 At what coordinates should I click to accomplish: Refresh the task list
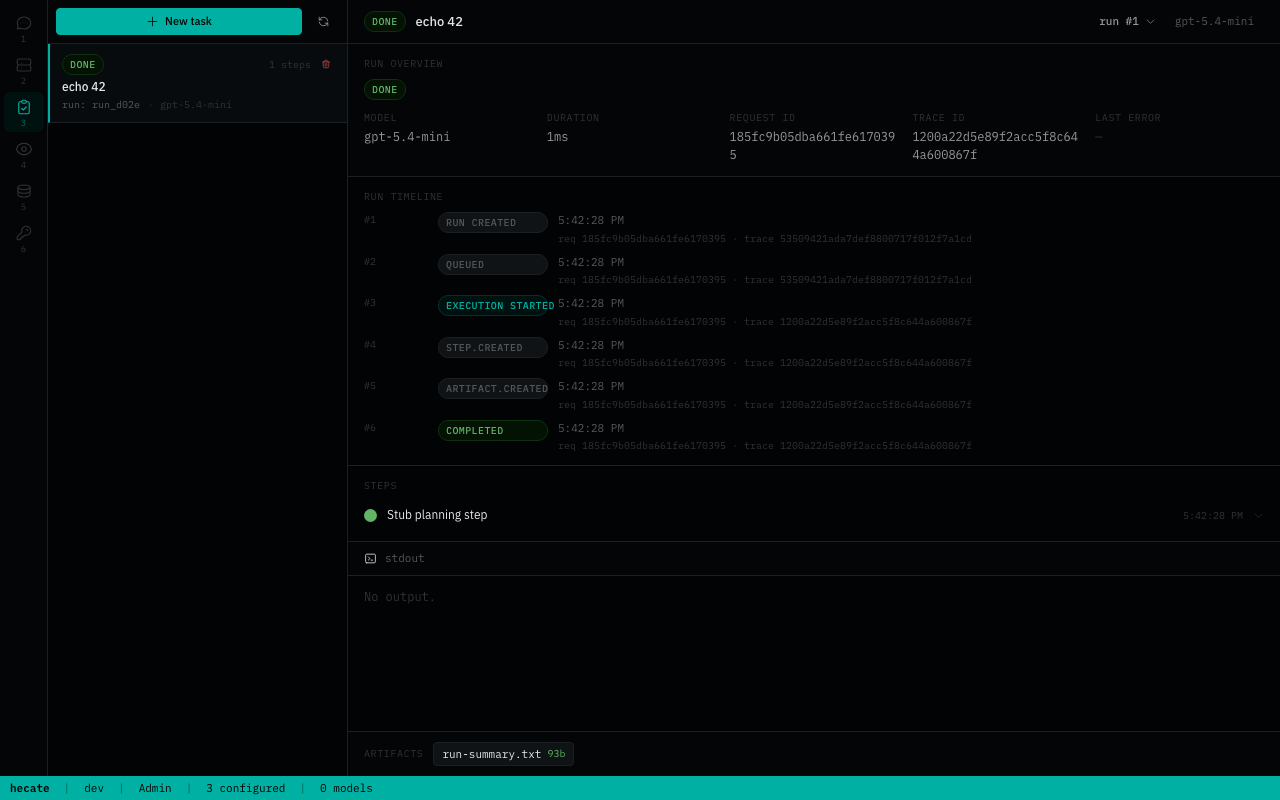[x=323, y=21]
